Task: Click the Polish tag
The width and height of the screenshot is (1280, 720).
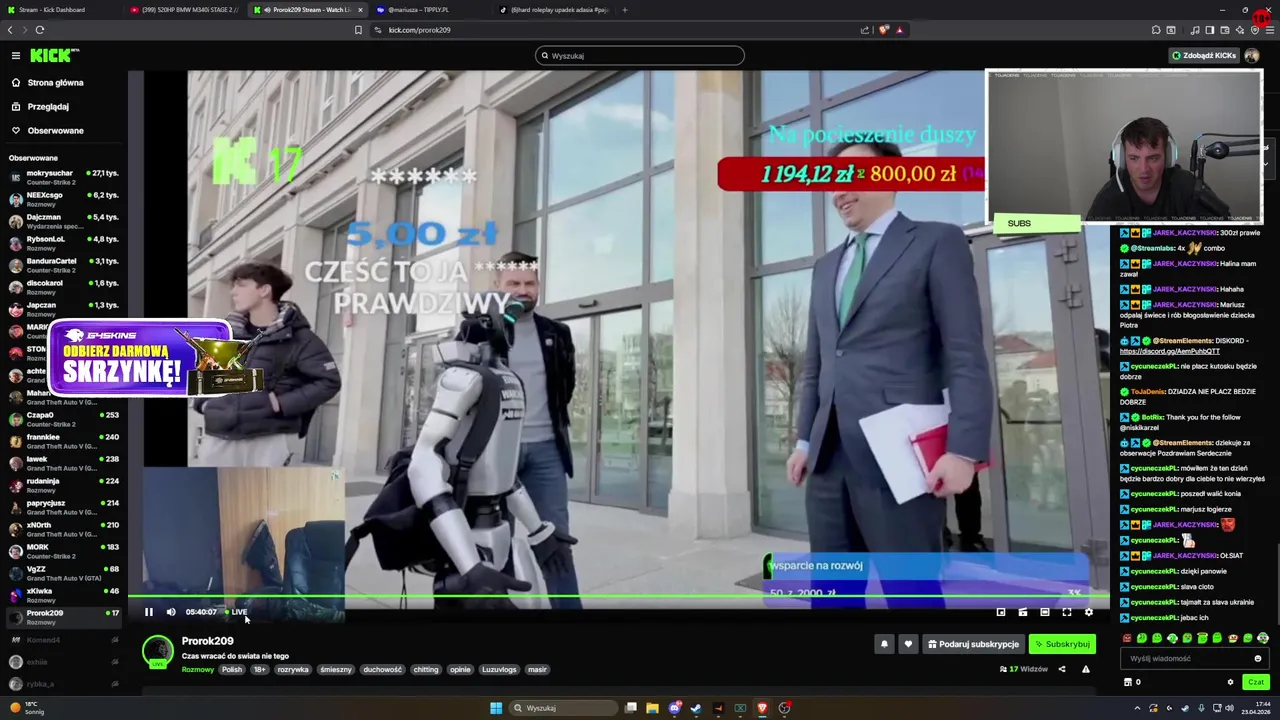Action: click(232, 670)
